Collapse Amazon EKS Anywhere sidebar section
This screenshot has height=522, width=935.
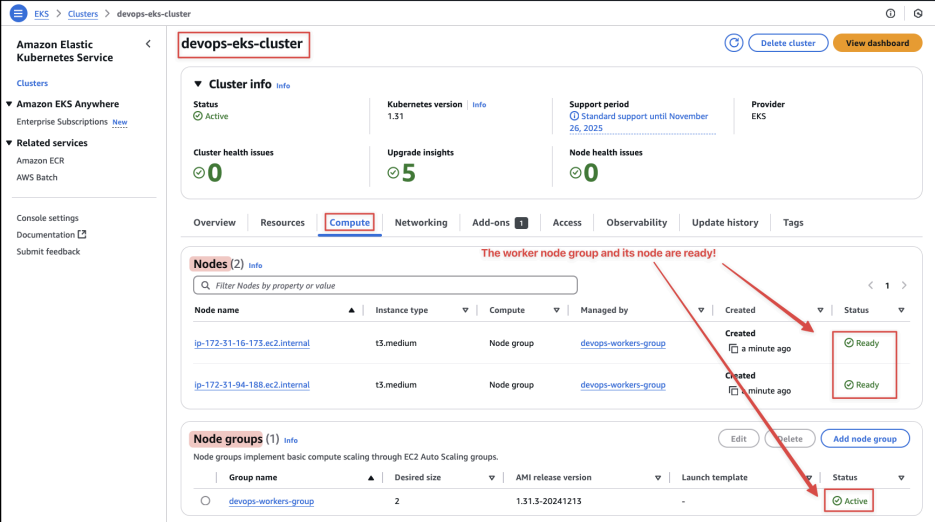pyautogui.click(x=9, y=104)
